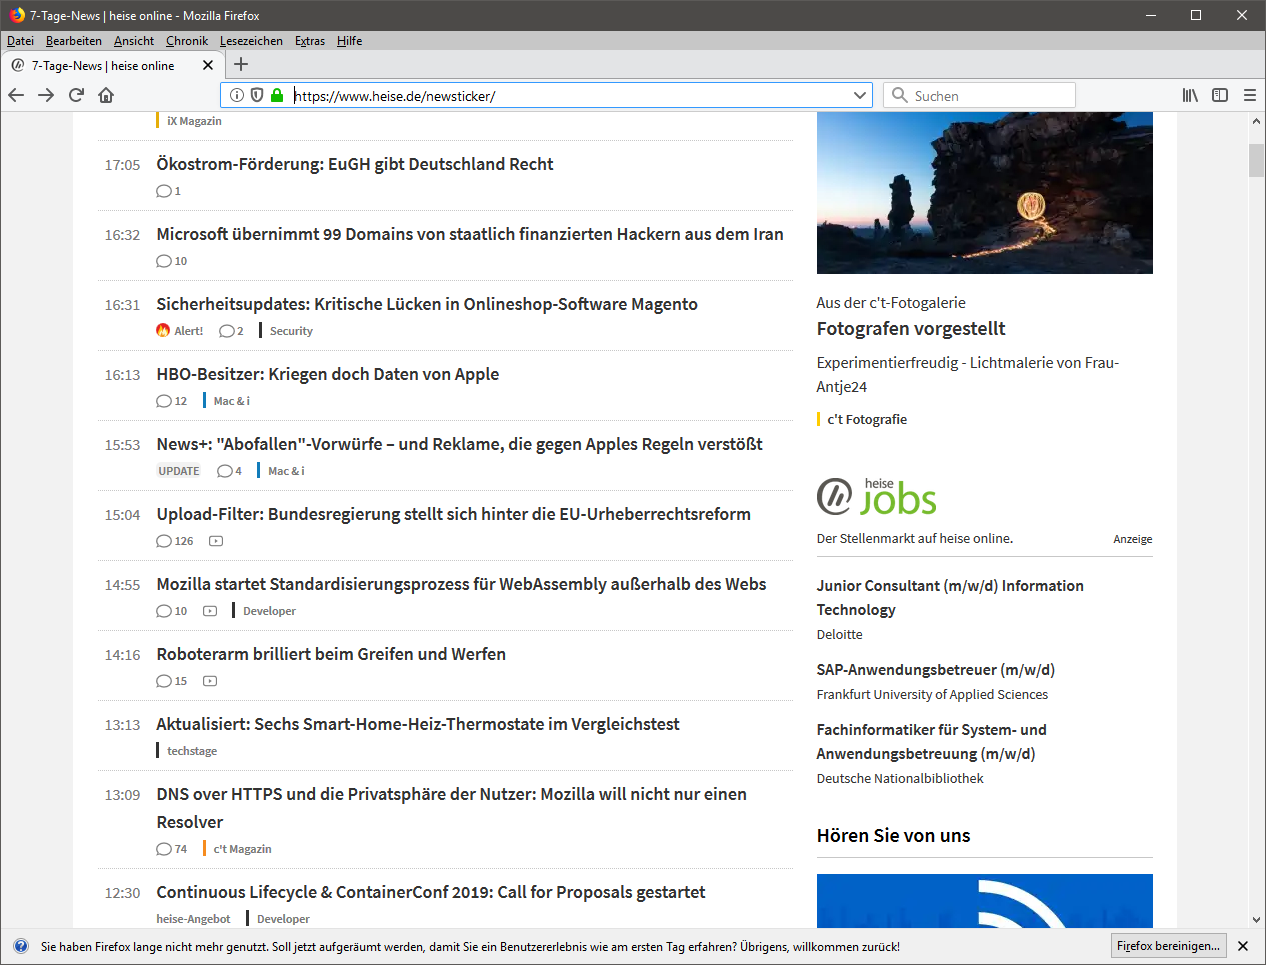The width and height of the screenshot is (1266, 965).
Task: Open the Library bookmarks icon
Action: tap(1190, 95)
